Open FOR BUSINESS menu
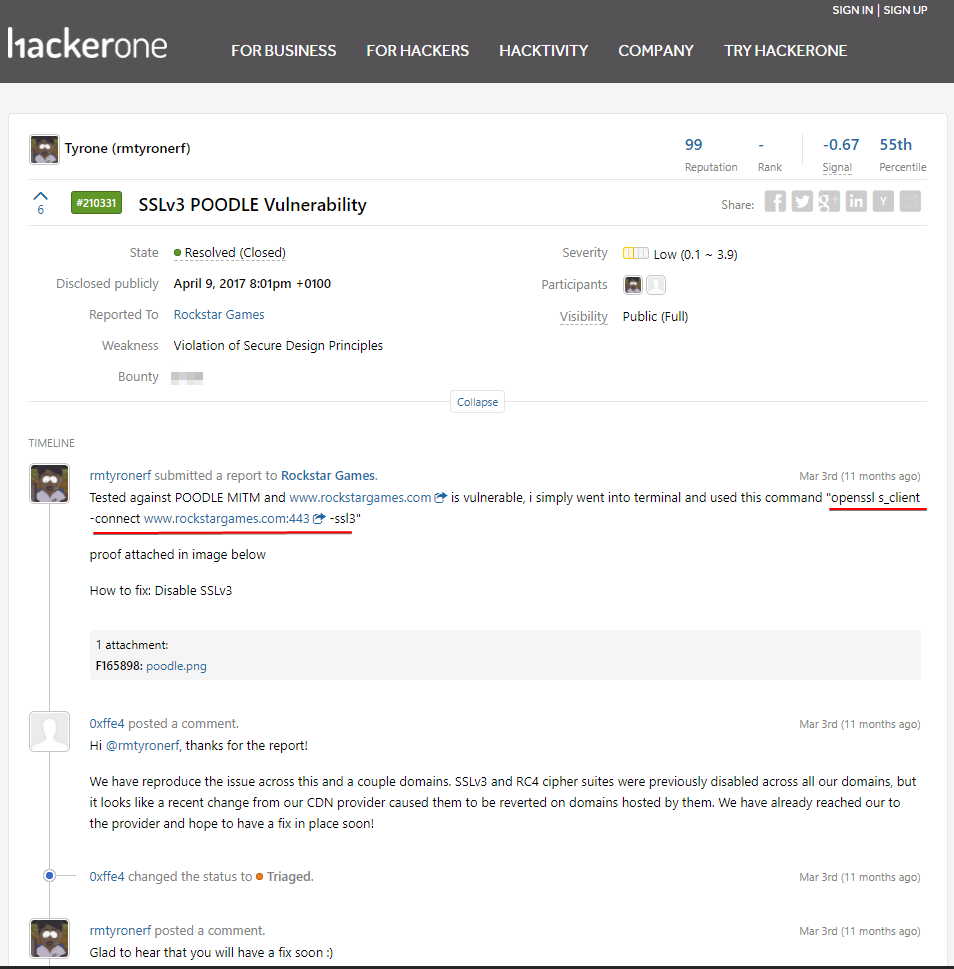The image size is (954, 969). point(284,51)
